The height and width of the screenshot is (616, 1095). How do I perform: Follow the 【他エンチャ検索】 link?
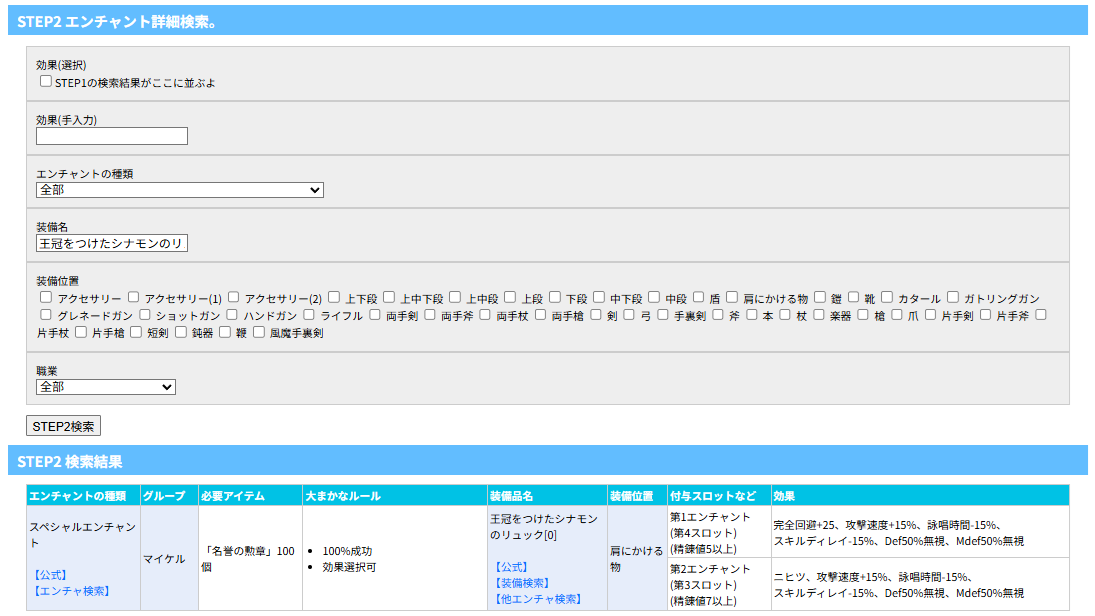coord(536,599)
